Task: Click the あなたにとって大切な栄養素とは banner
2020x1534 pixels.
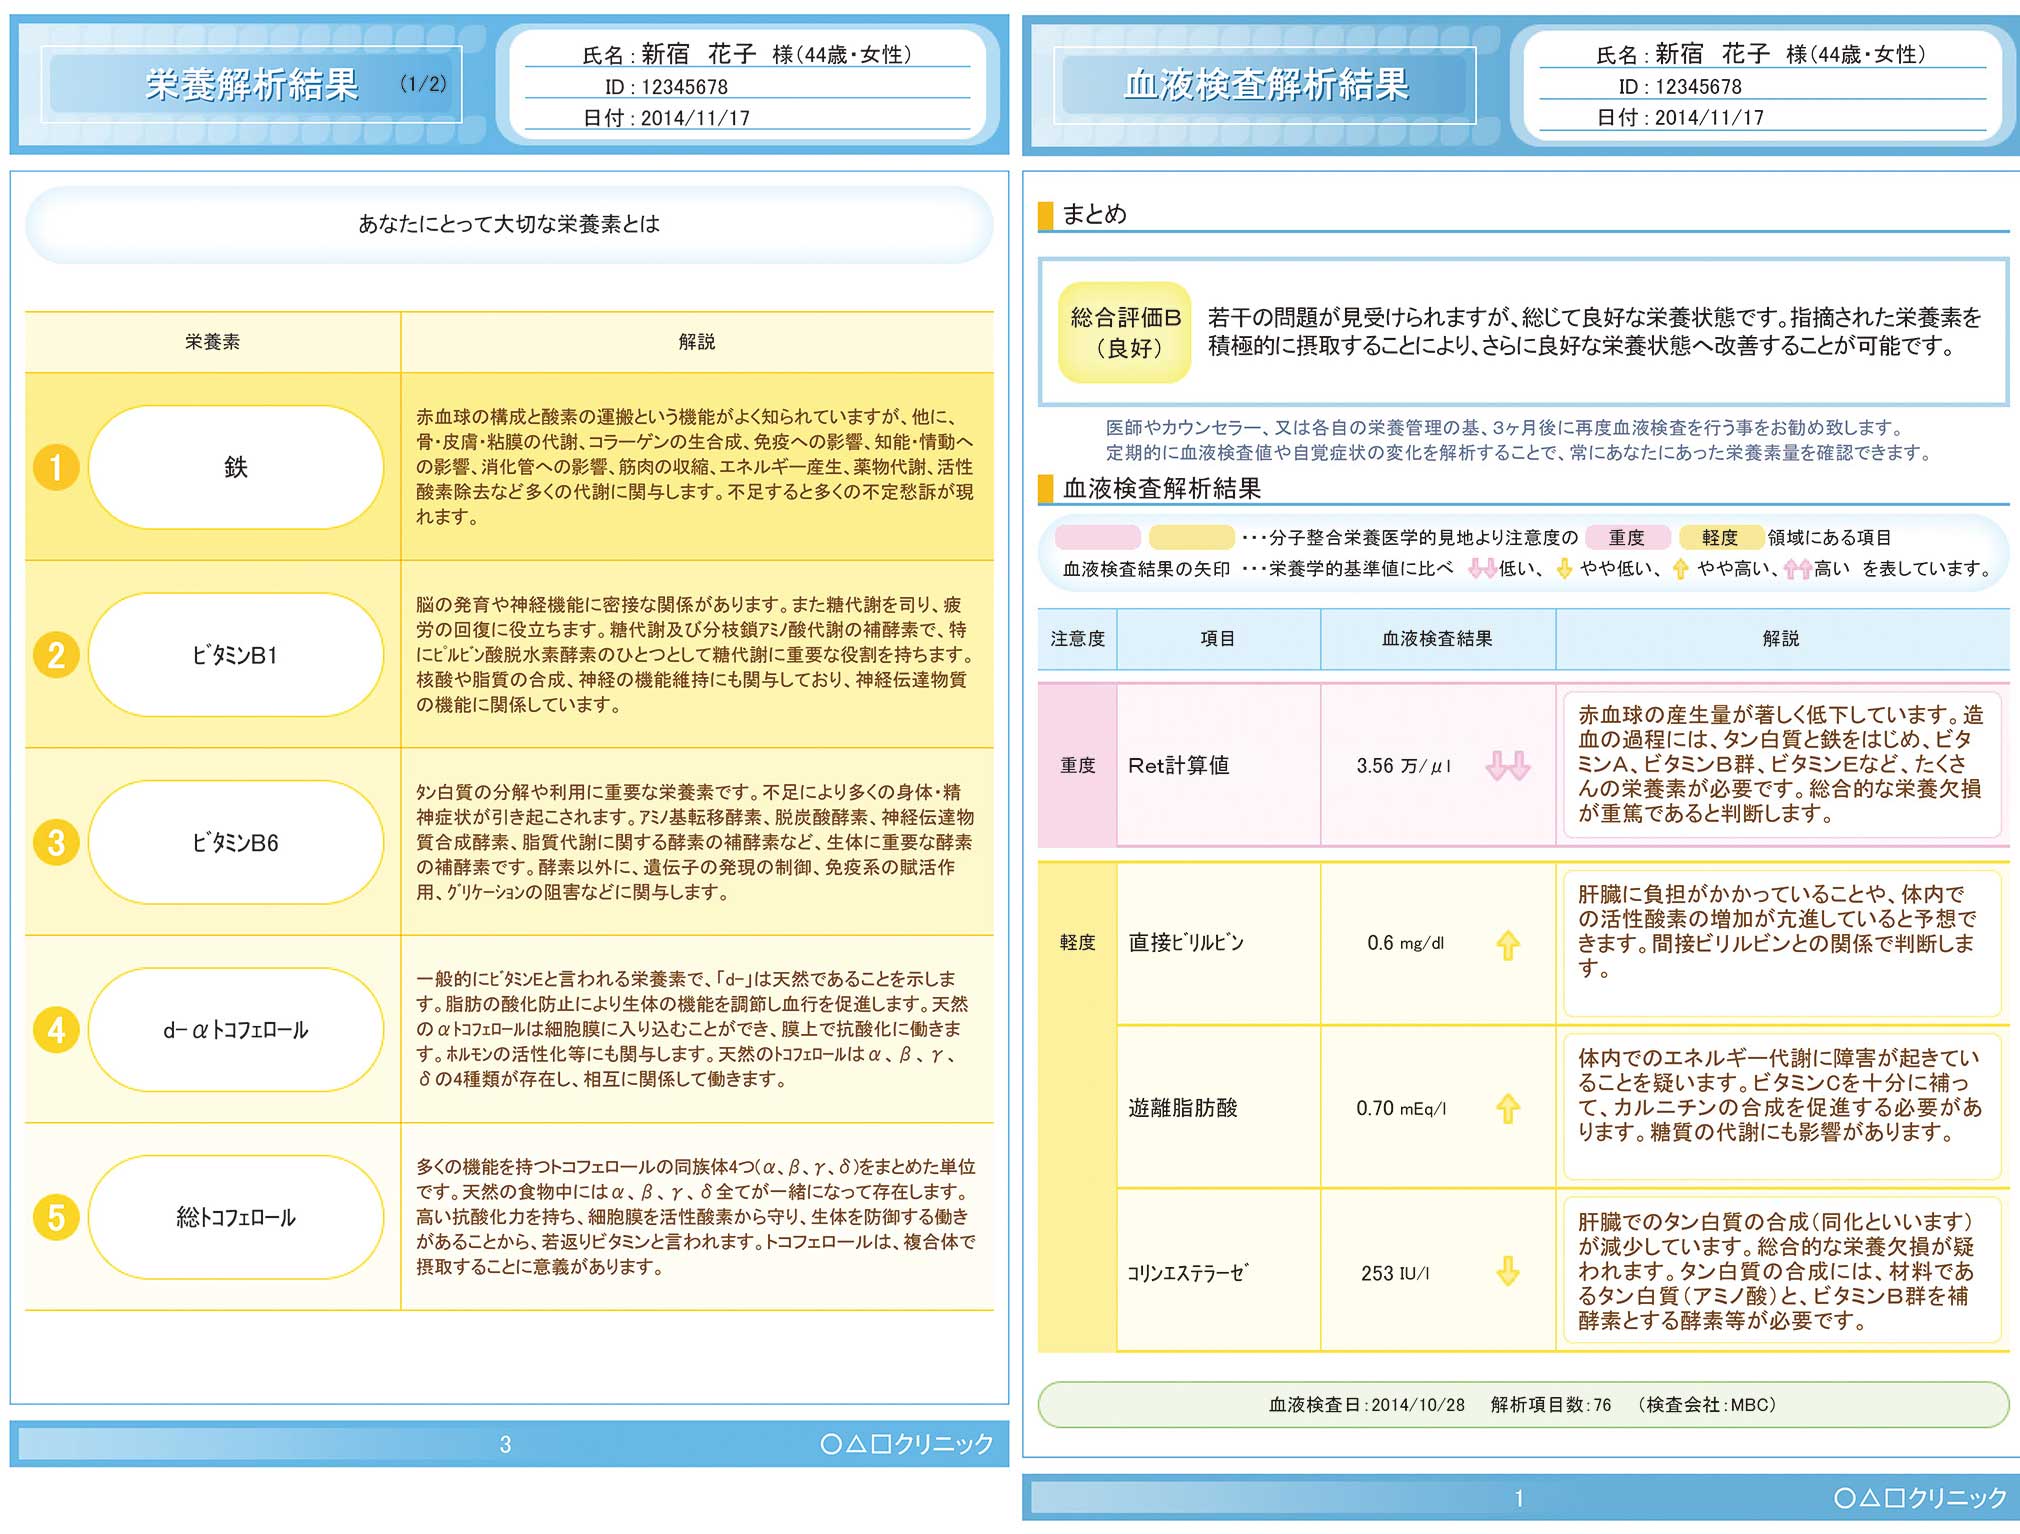Action: click(x=509, y=224)
